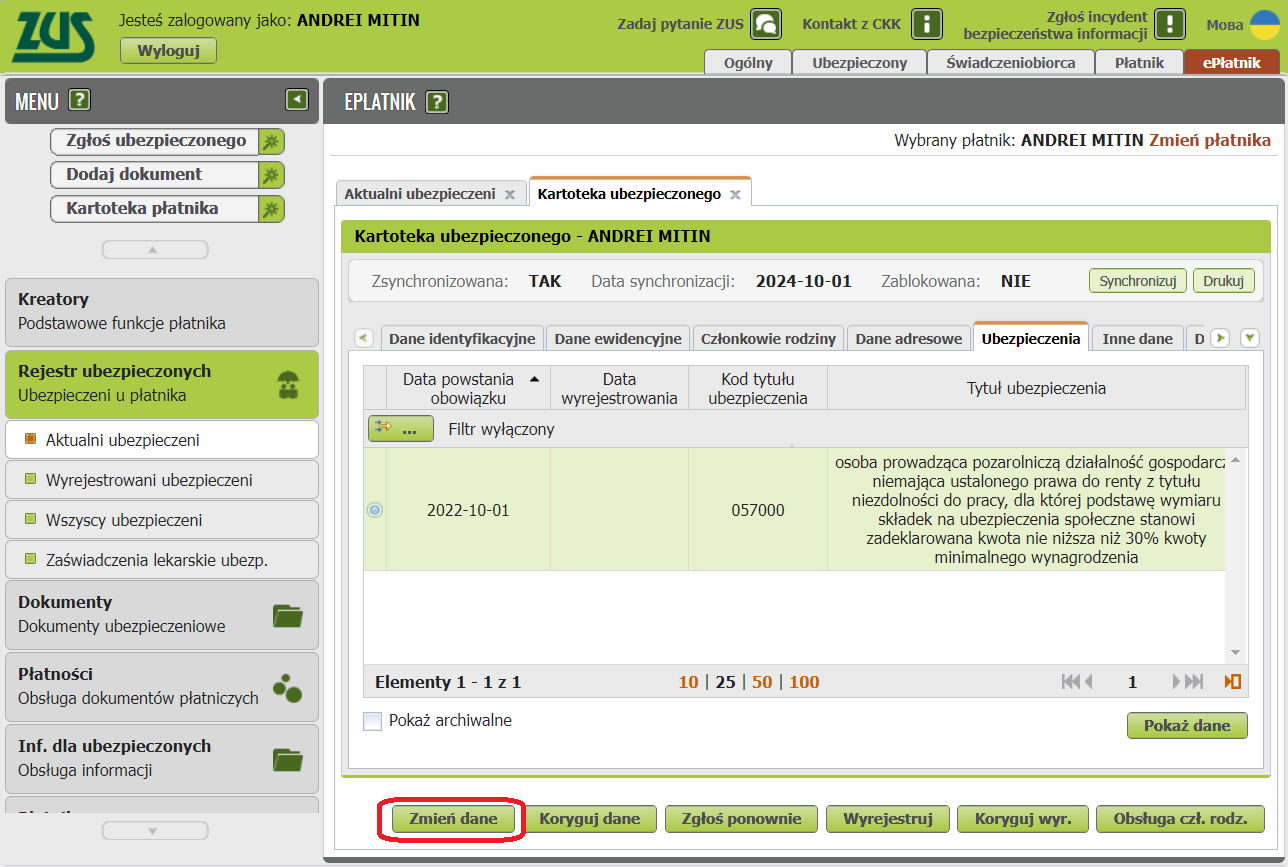Enable the Pokaż archiwalne checkbox
The width and height of the screenshot is (1288, 867).
[x=373, y=721]
